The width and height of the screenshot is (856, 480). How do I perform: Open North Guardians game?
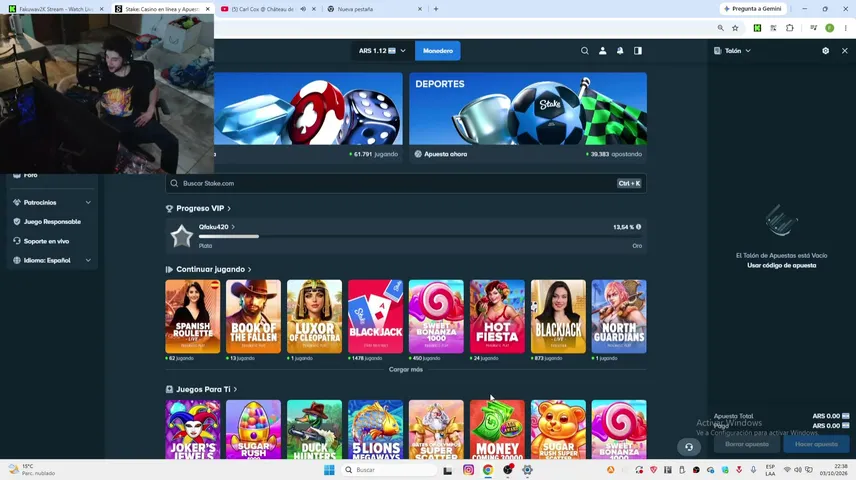(x=619, y=317)
